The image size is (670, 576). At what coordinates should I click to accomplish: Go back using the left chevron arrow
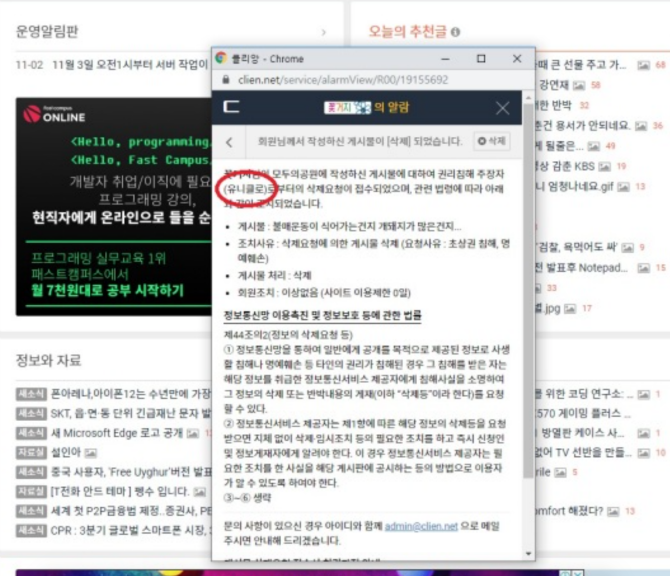coord(229,142)
